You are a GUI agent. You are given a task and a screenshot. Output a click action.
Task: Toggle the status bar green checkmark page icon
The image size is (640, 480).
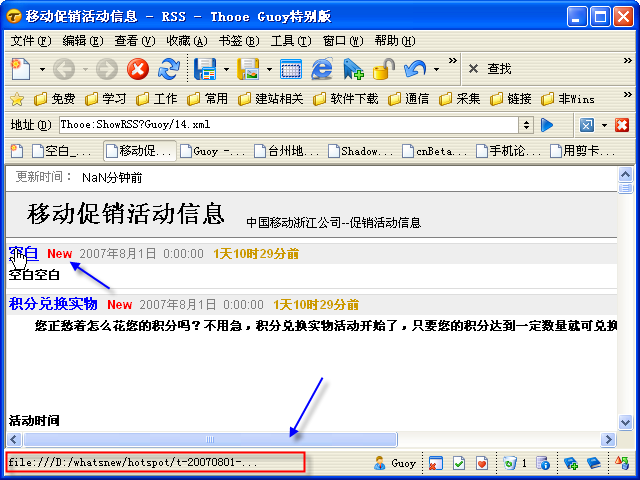459,463
